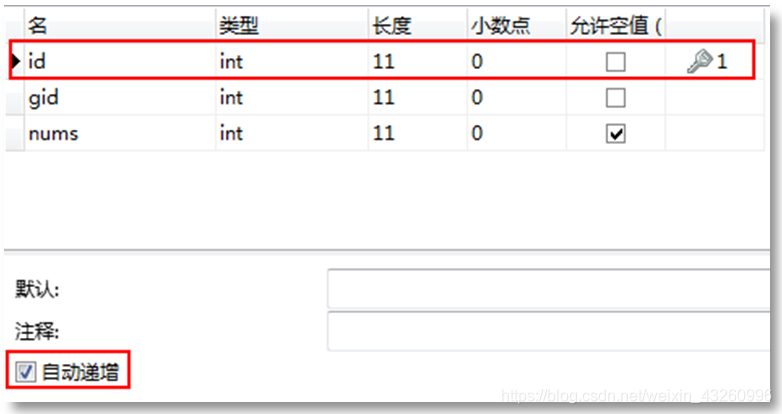Click the 注释 comment input field
Screen dimensions: 782x414
point(549,331)
